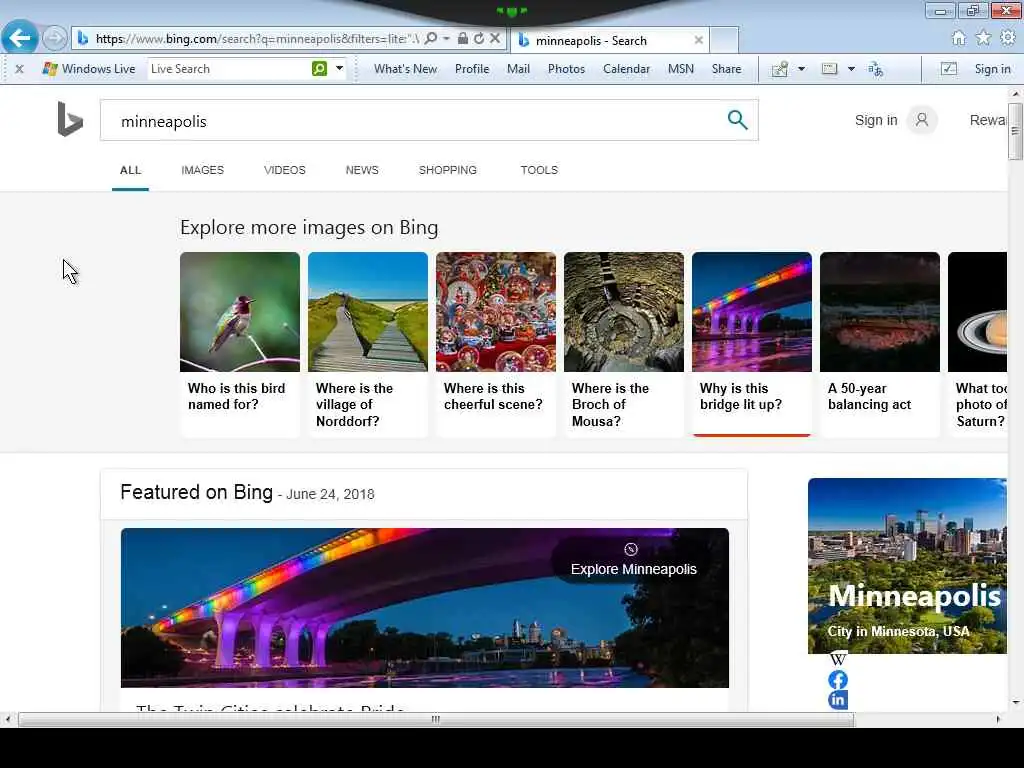1024x768 pixels.
Task: Open the featured rainbow bridge image
Action: point(424,607)
